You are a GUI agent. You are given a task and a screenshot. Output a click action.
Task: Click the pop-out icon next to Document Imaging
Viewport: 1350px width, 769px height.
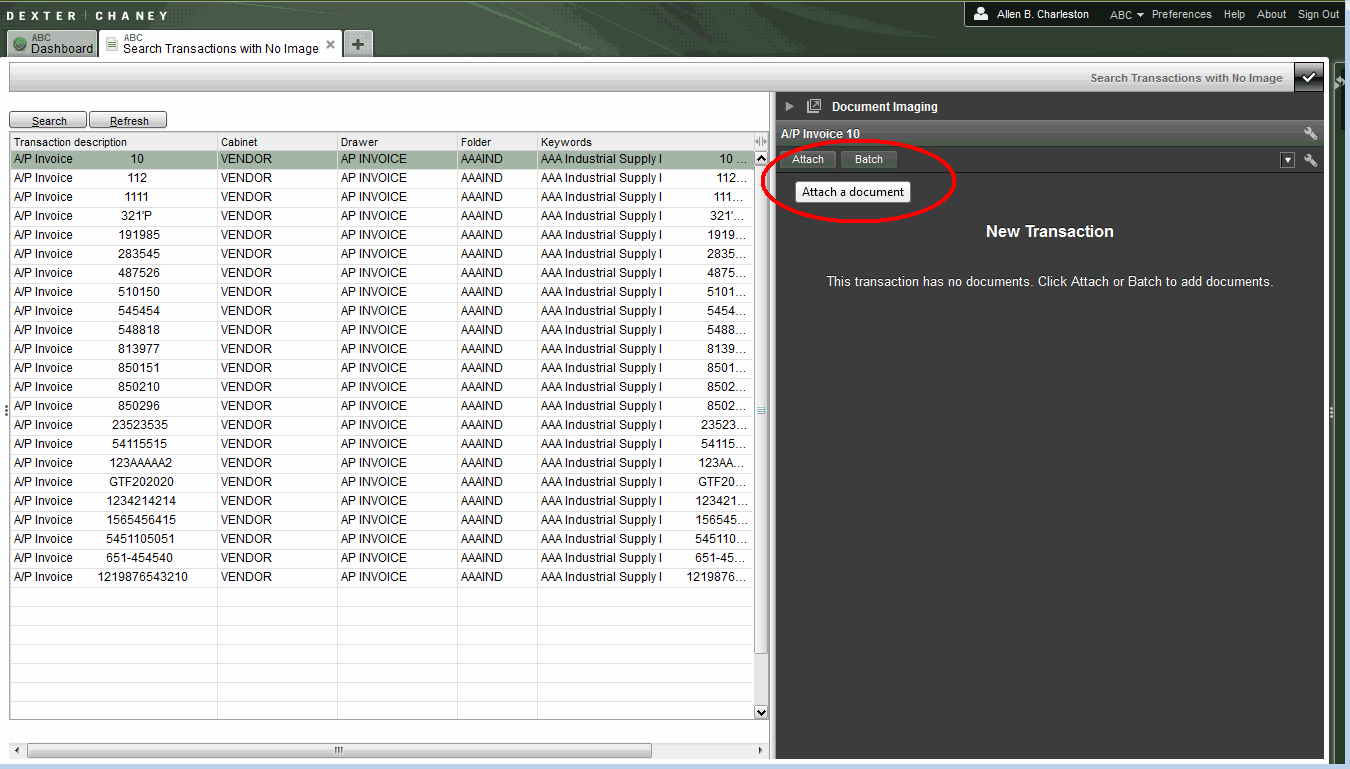[814, 106]
